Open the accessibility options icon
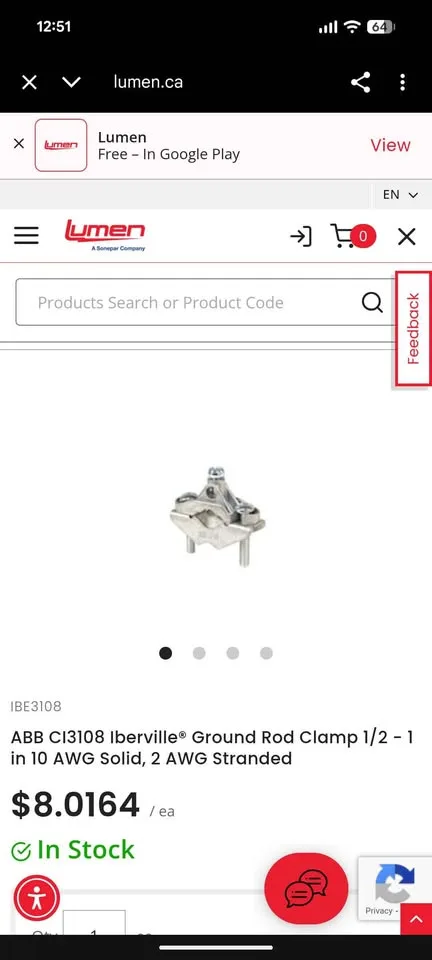The image size is (432, 960). (37, 898)
